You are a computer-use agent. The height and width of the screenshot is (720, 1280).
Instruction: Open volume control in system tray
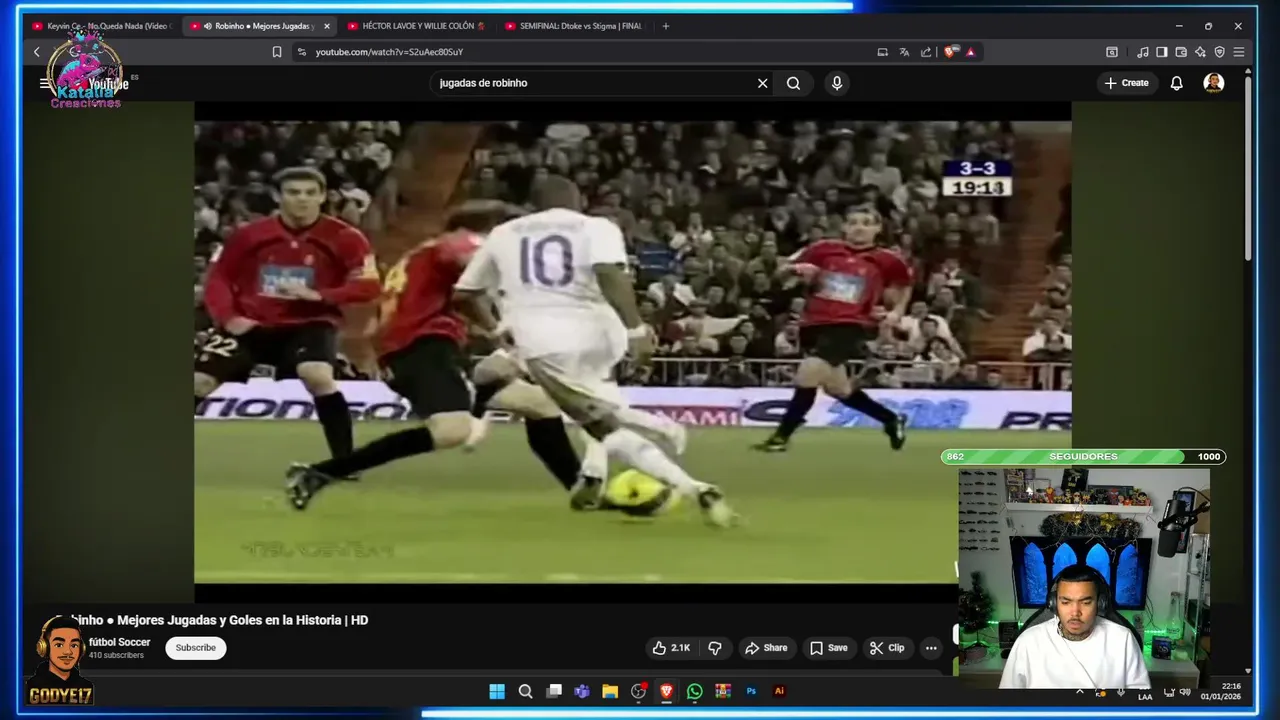1185,692
